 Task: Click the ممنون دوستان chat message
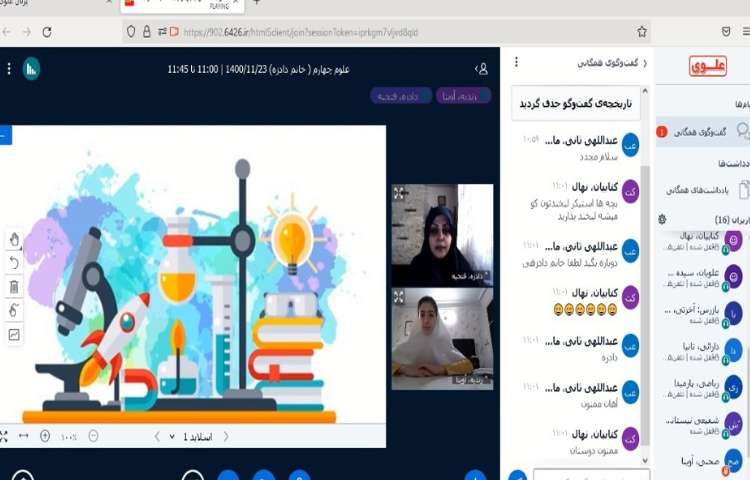594,450
